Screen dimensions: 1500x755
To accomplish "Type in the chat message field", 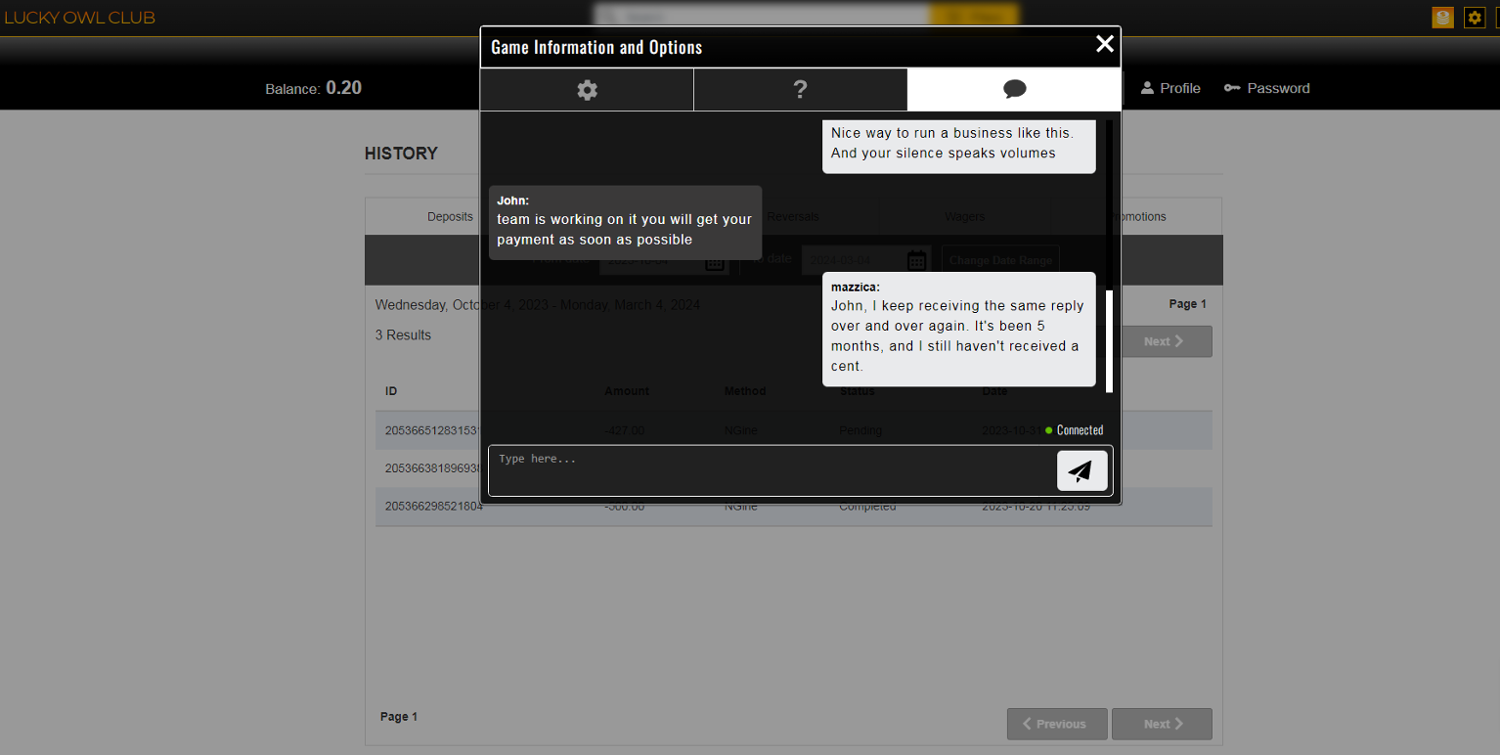I will pyautogui.click(x=770, y=470).
